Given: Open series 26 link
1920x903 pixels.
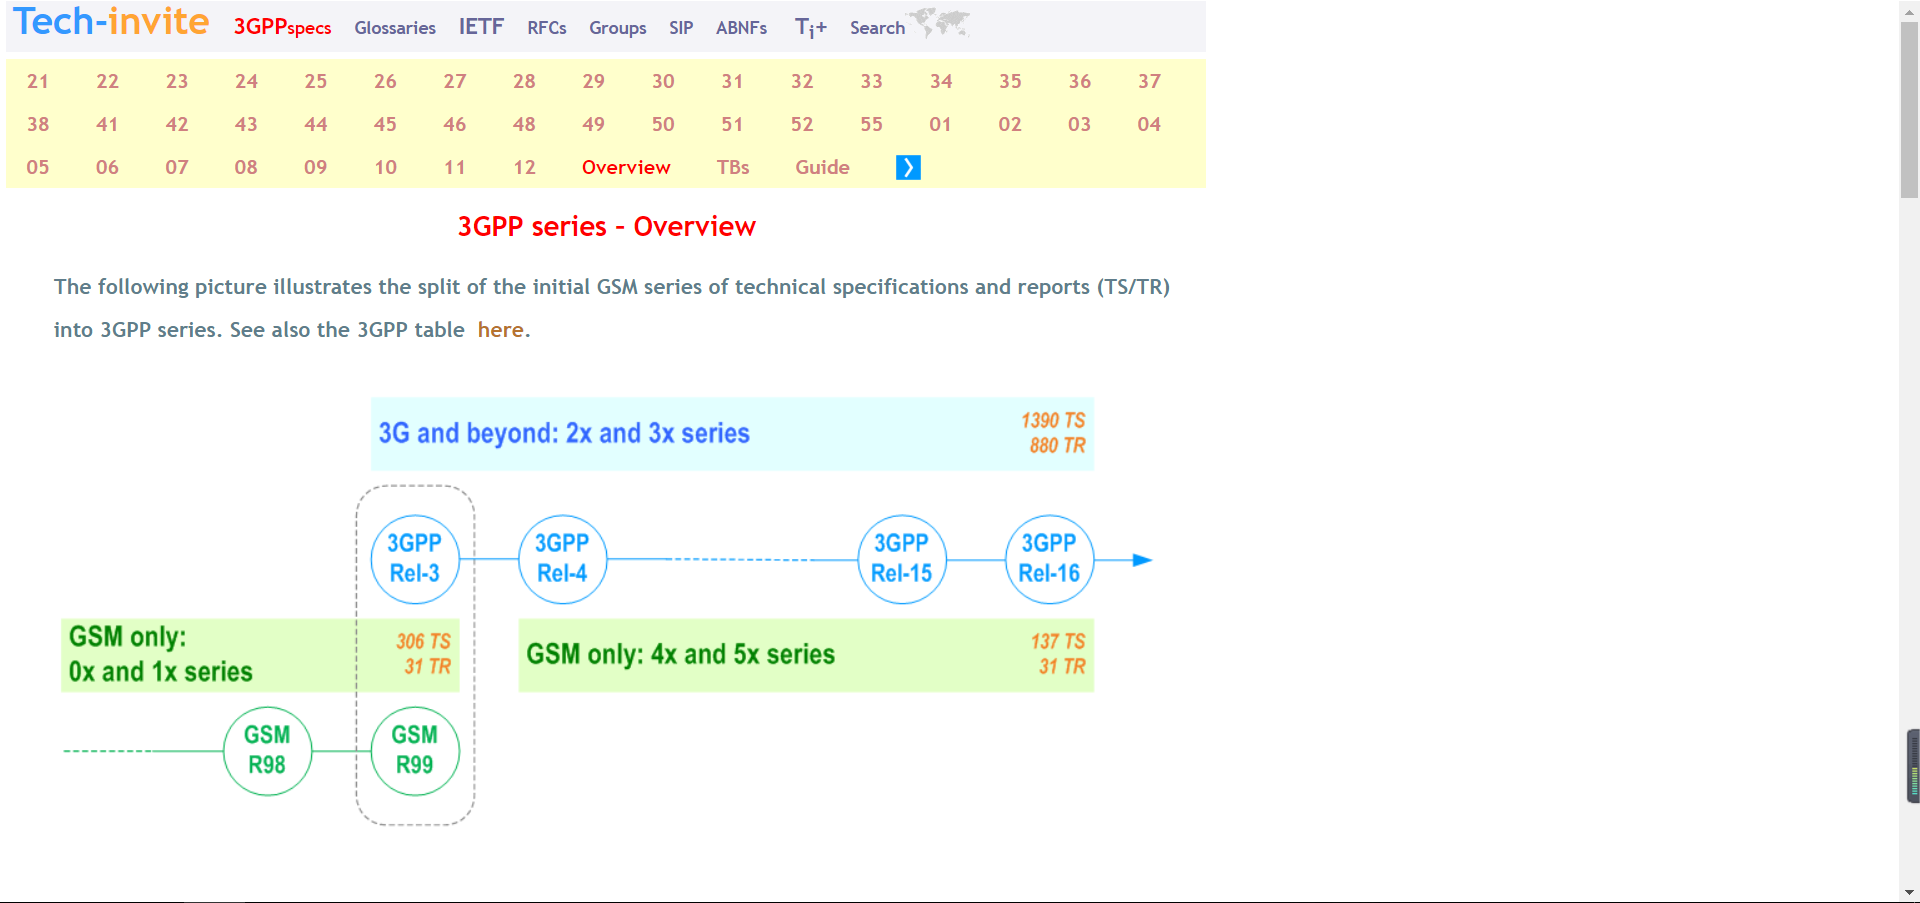Looking at the screenshot, I should pyautogui.click(x=385, y=81).
